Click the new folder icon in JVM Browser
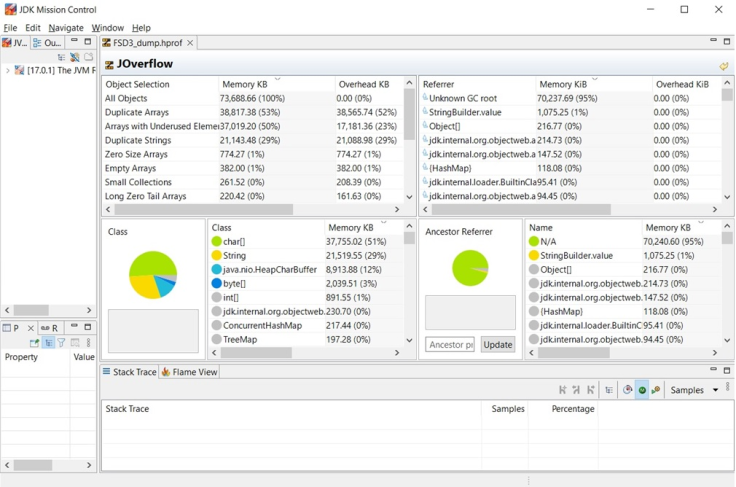 pyautogui.click(x=88, y=57)
